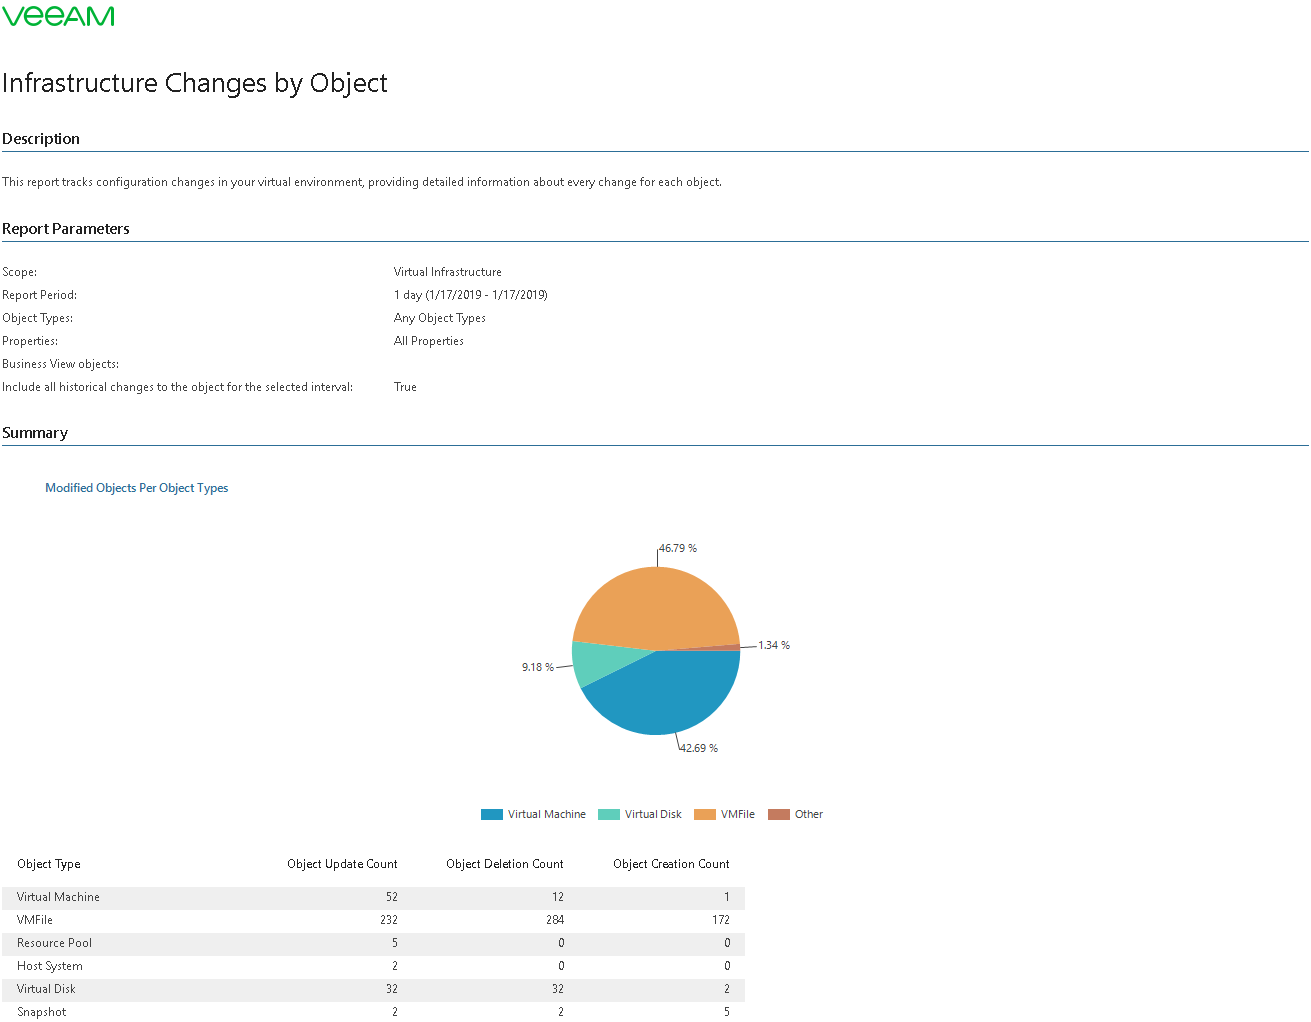Click the Report Period value text
The width and height of the screenshot is (1311, 1022).
(x=470, y=295)
